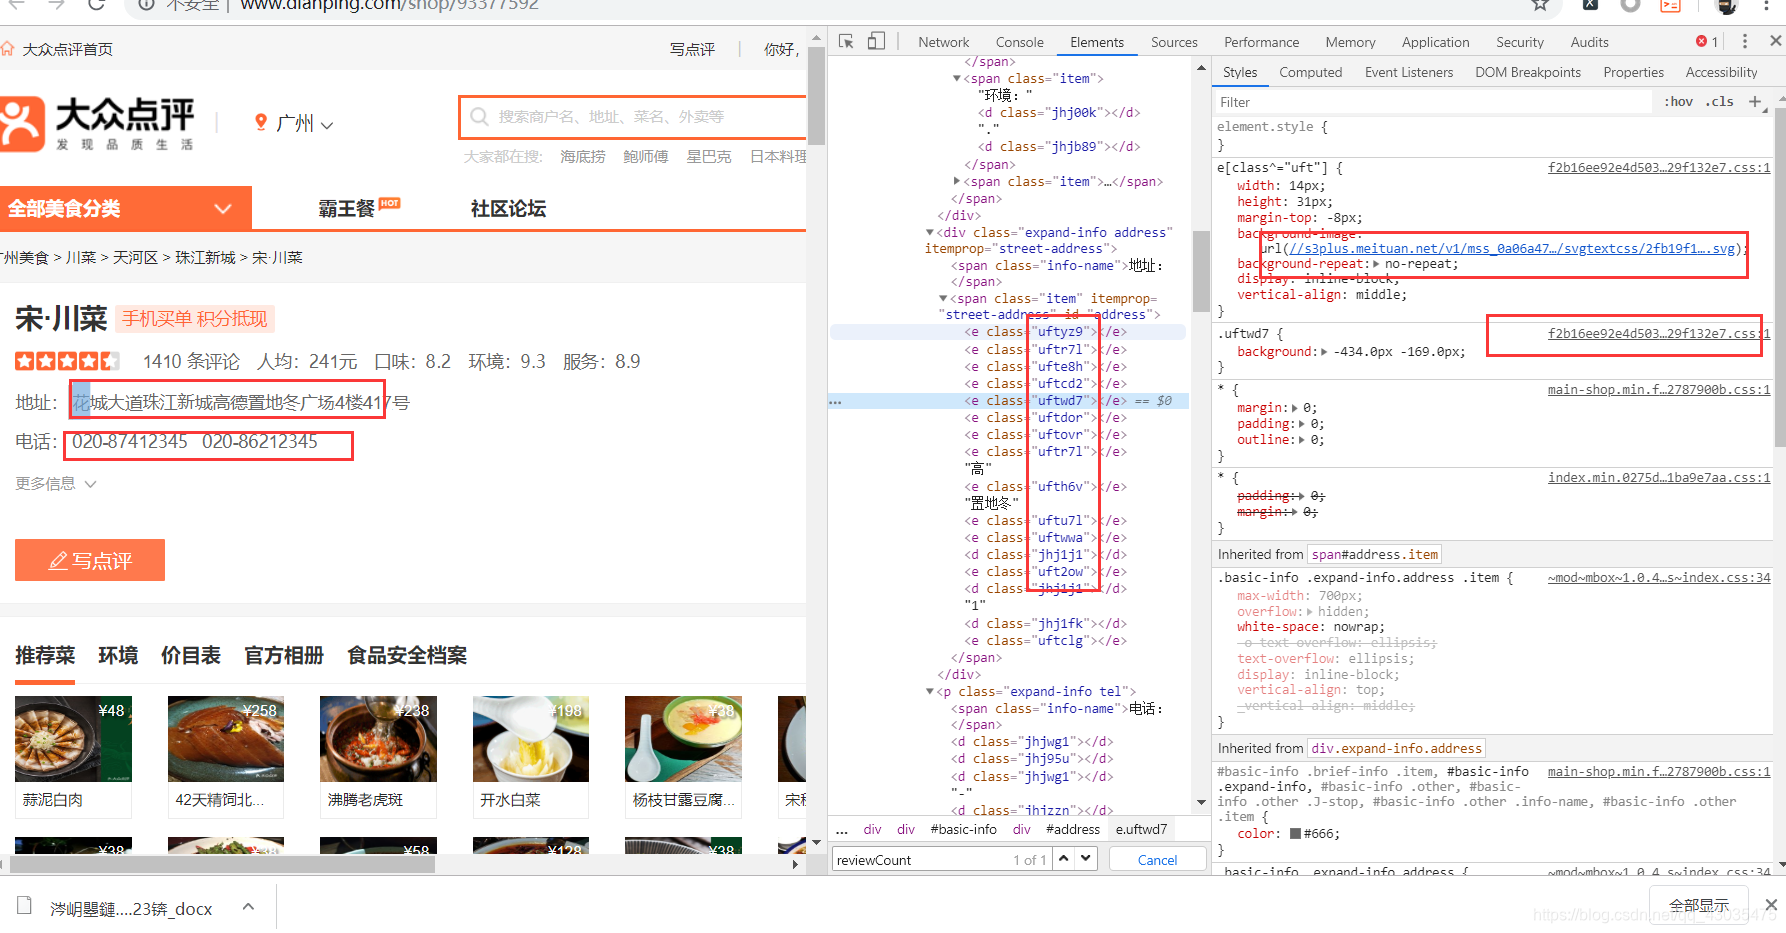The width and height of the screenshot is (1786, 933).
Task: Click the DevTools inspect element icon
Action: click(x=846, y=41)
